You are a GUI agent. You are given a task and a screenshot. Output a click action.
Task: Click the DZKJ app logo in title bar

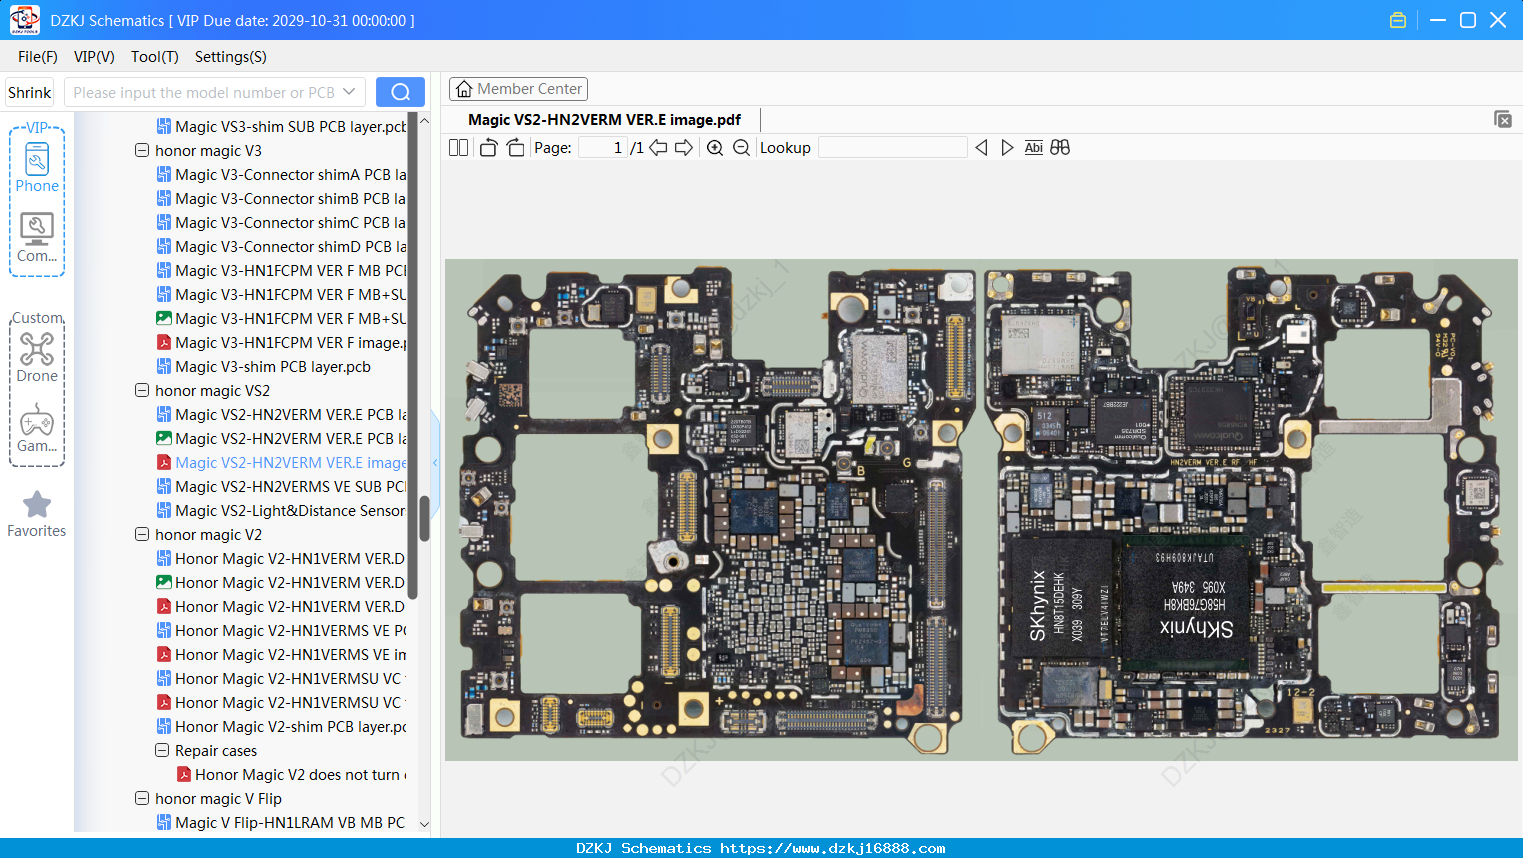point(24,20)
